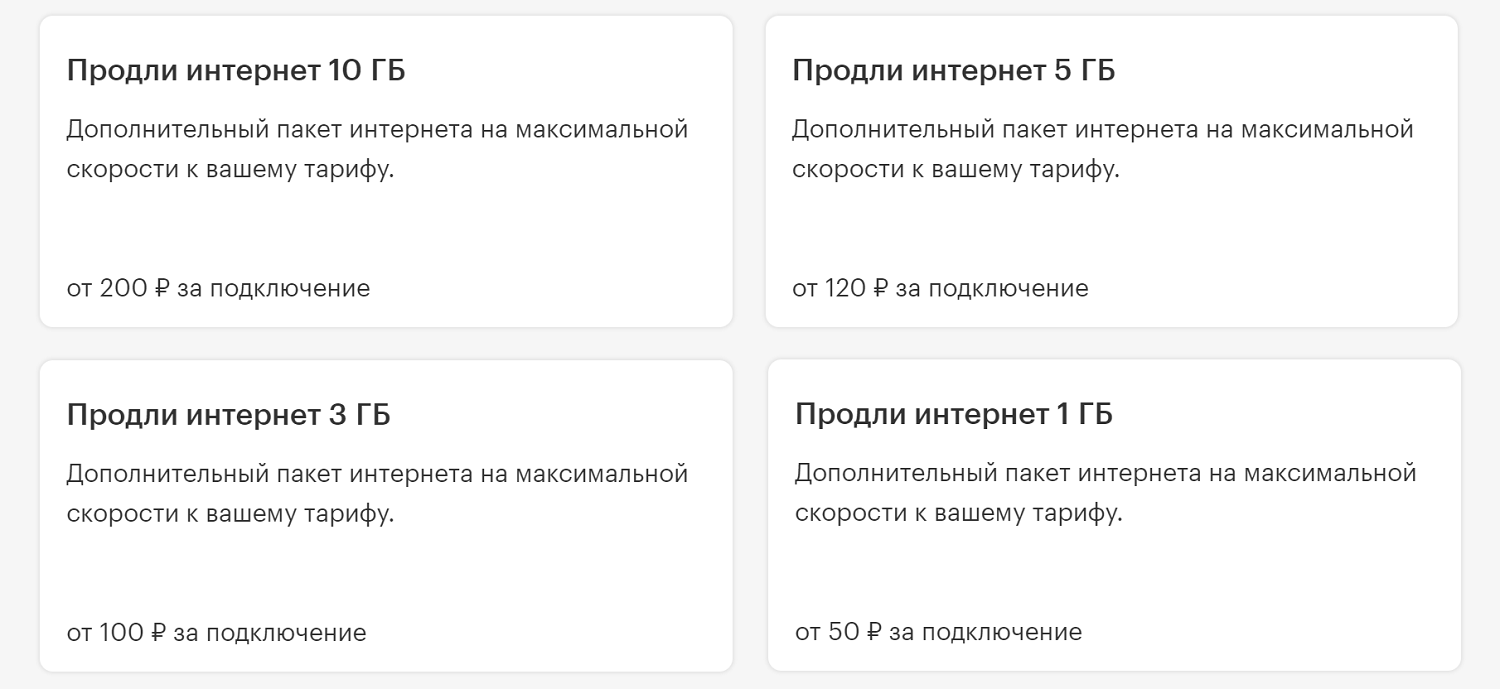The width and height of the screenshot is (1500, 689).
Task: Click the ruble sign in the 120 ₽ price
Action: 881,289
